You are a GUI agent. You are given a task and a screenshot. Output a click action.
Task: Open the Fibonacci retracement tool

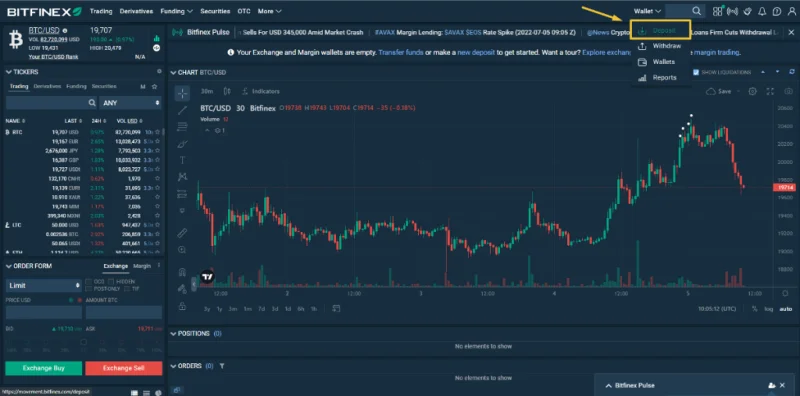pyautogui.click(x=183, y=127)
